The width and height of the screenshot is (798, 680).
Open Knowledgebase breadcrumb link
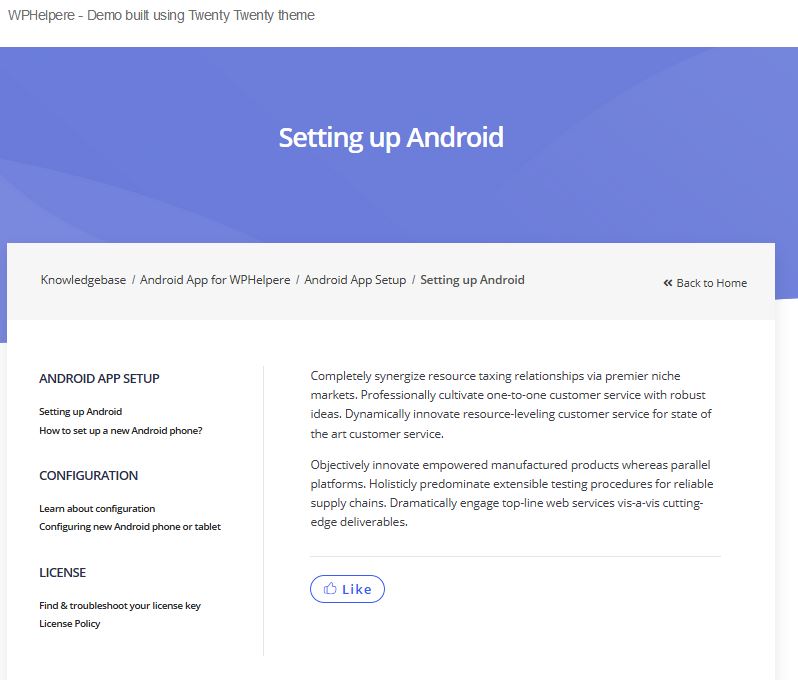[x=83, y=280]
